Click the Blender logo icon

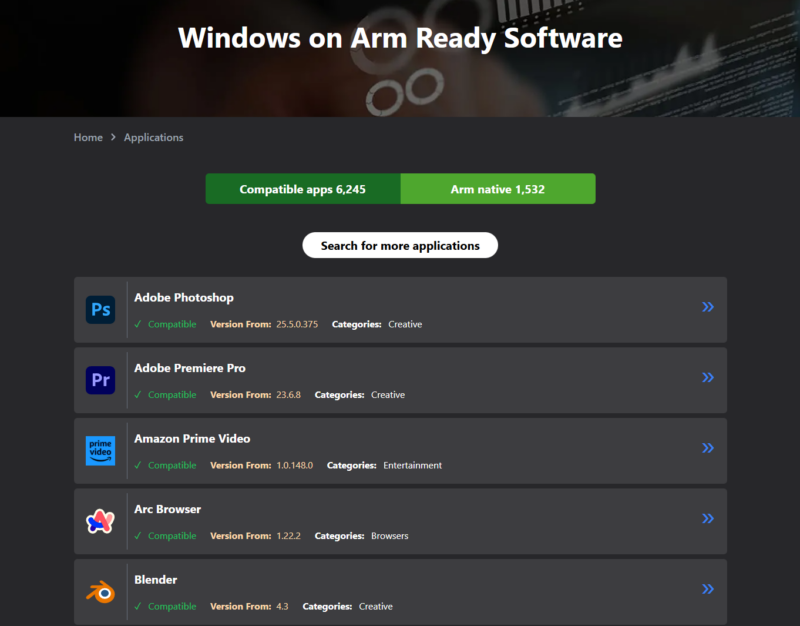click(100, 592)
